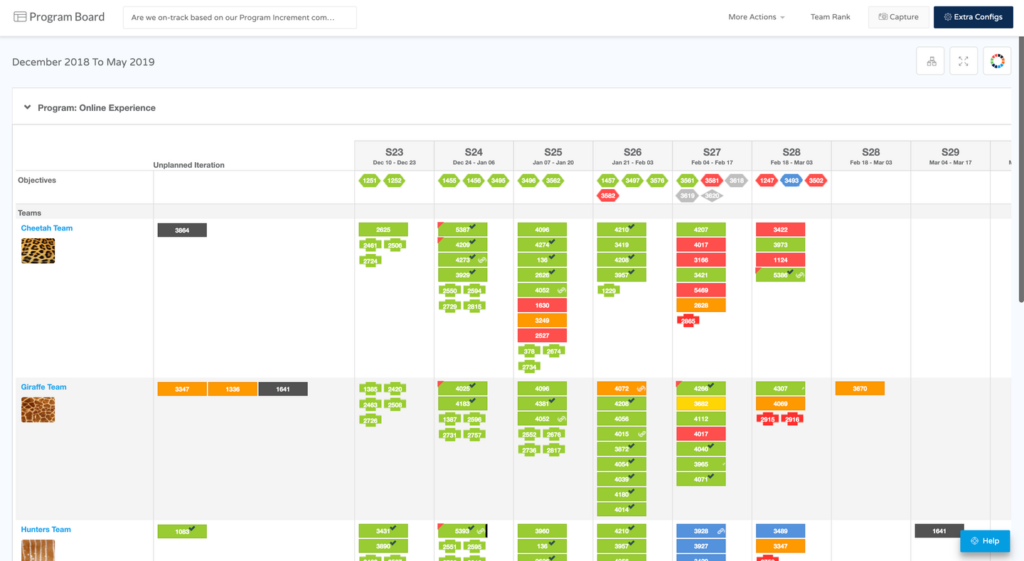Screen dimensions: 1024x561
Task: Enter fullscreen with the expand arrows icon
Action: point(963,62)
